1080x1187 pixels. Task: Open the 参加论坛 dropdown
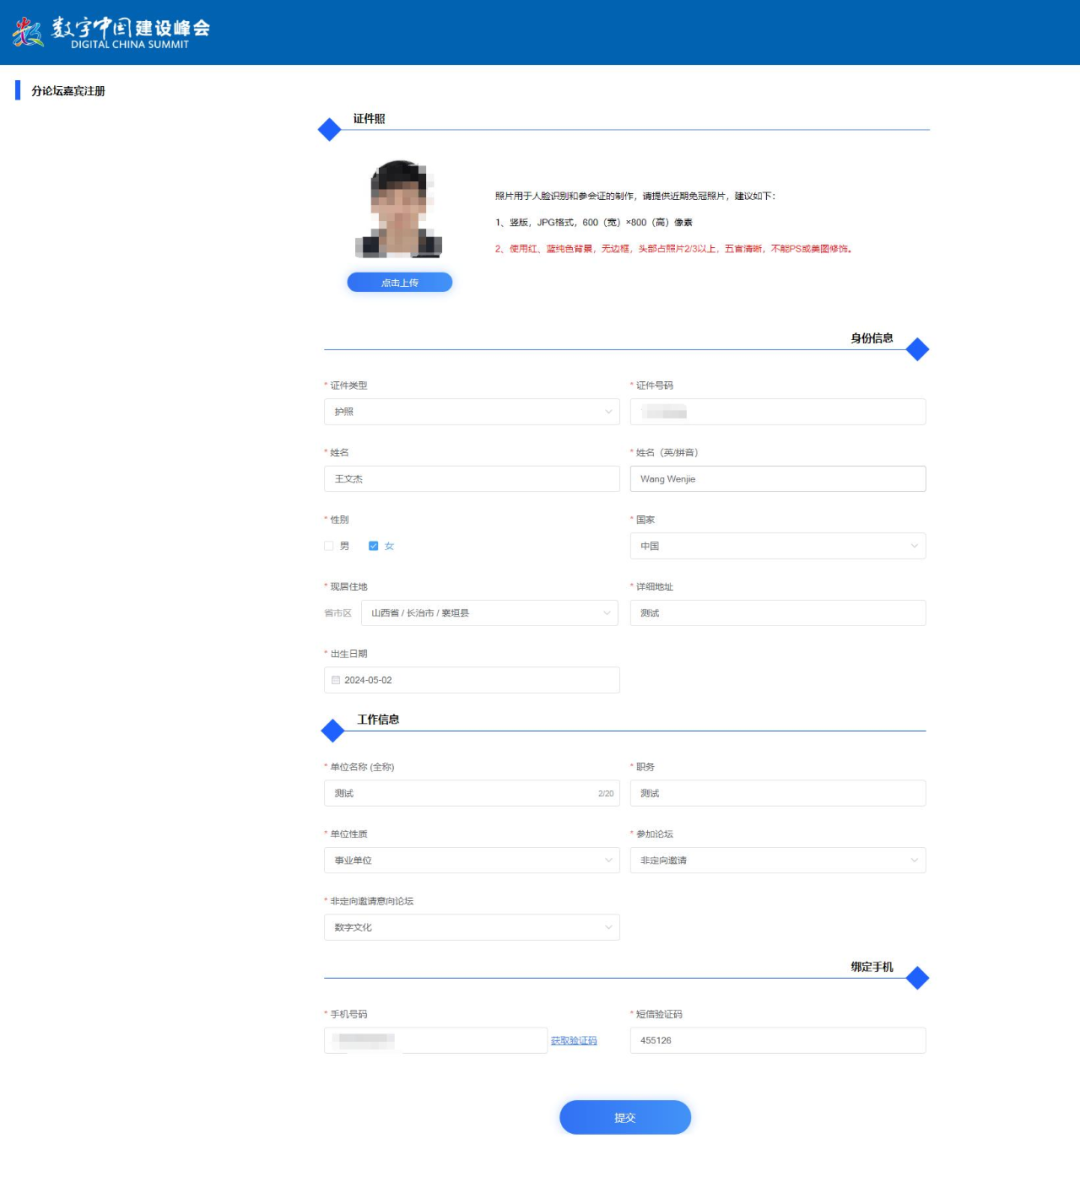click(x=777, y=860)
